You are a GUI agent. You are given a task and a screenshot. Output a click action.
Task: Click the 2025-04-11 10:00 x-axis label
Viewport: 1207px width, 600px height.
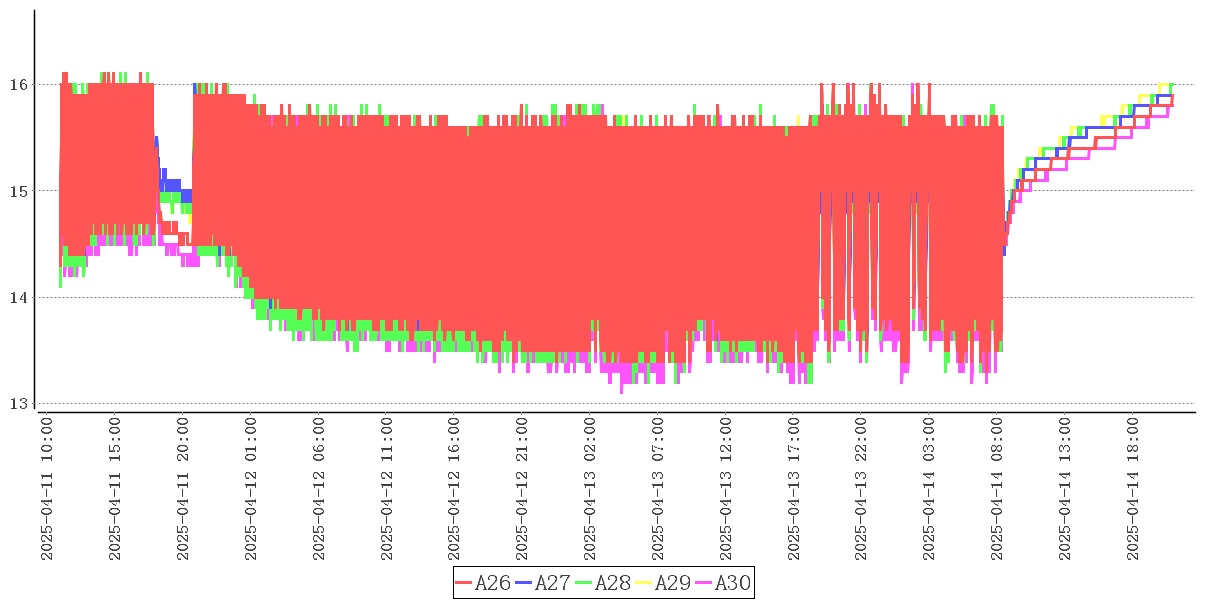point(47,489)
